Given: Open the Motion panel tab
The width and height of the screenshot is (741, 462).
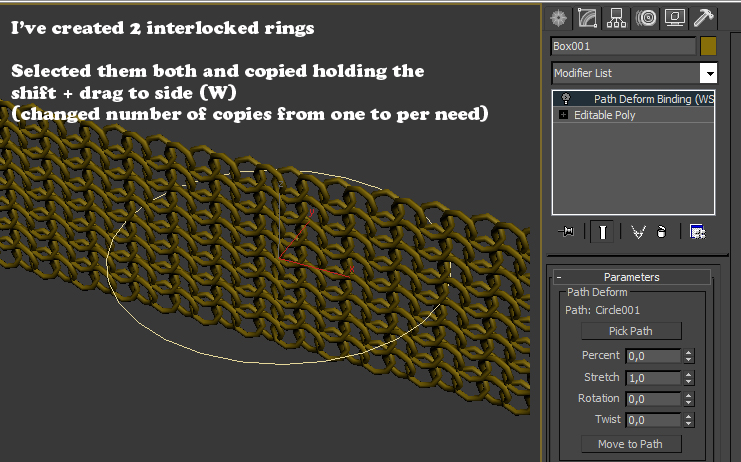Looking at the screenshot, I should [646, 18].
